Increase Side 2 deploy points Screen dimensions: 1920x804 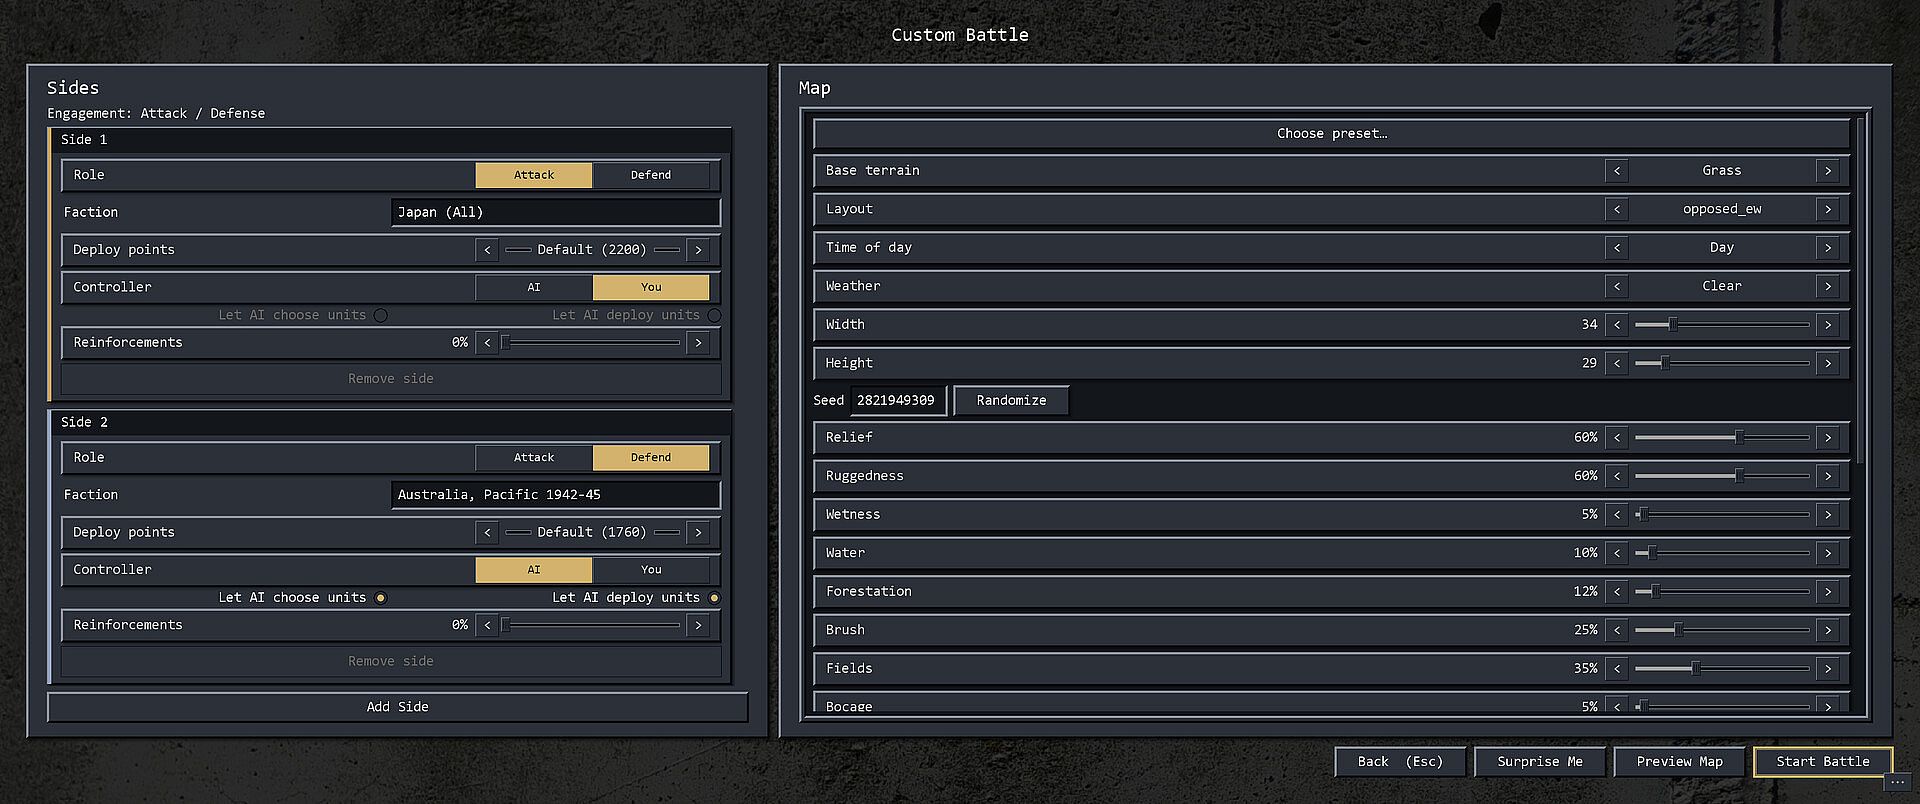click(698, 533)
